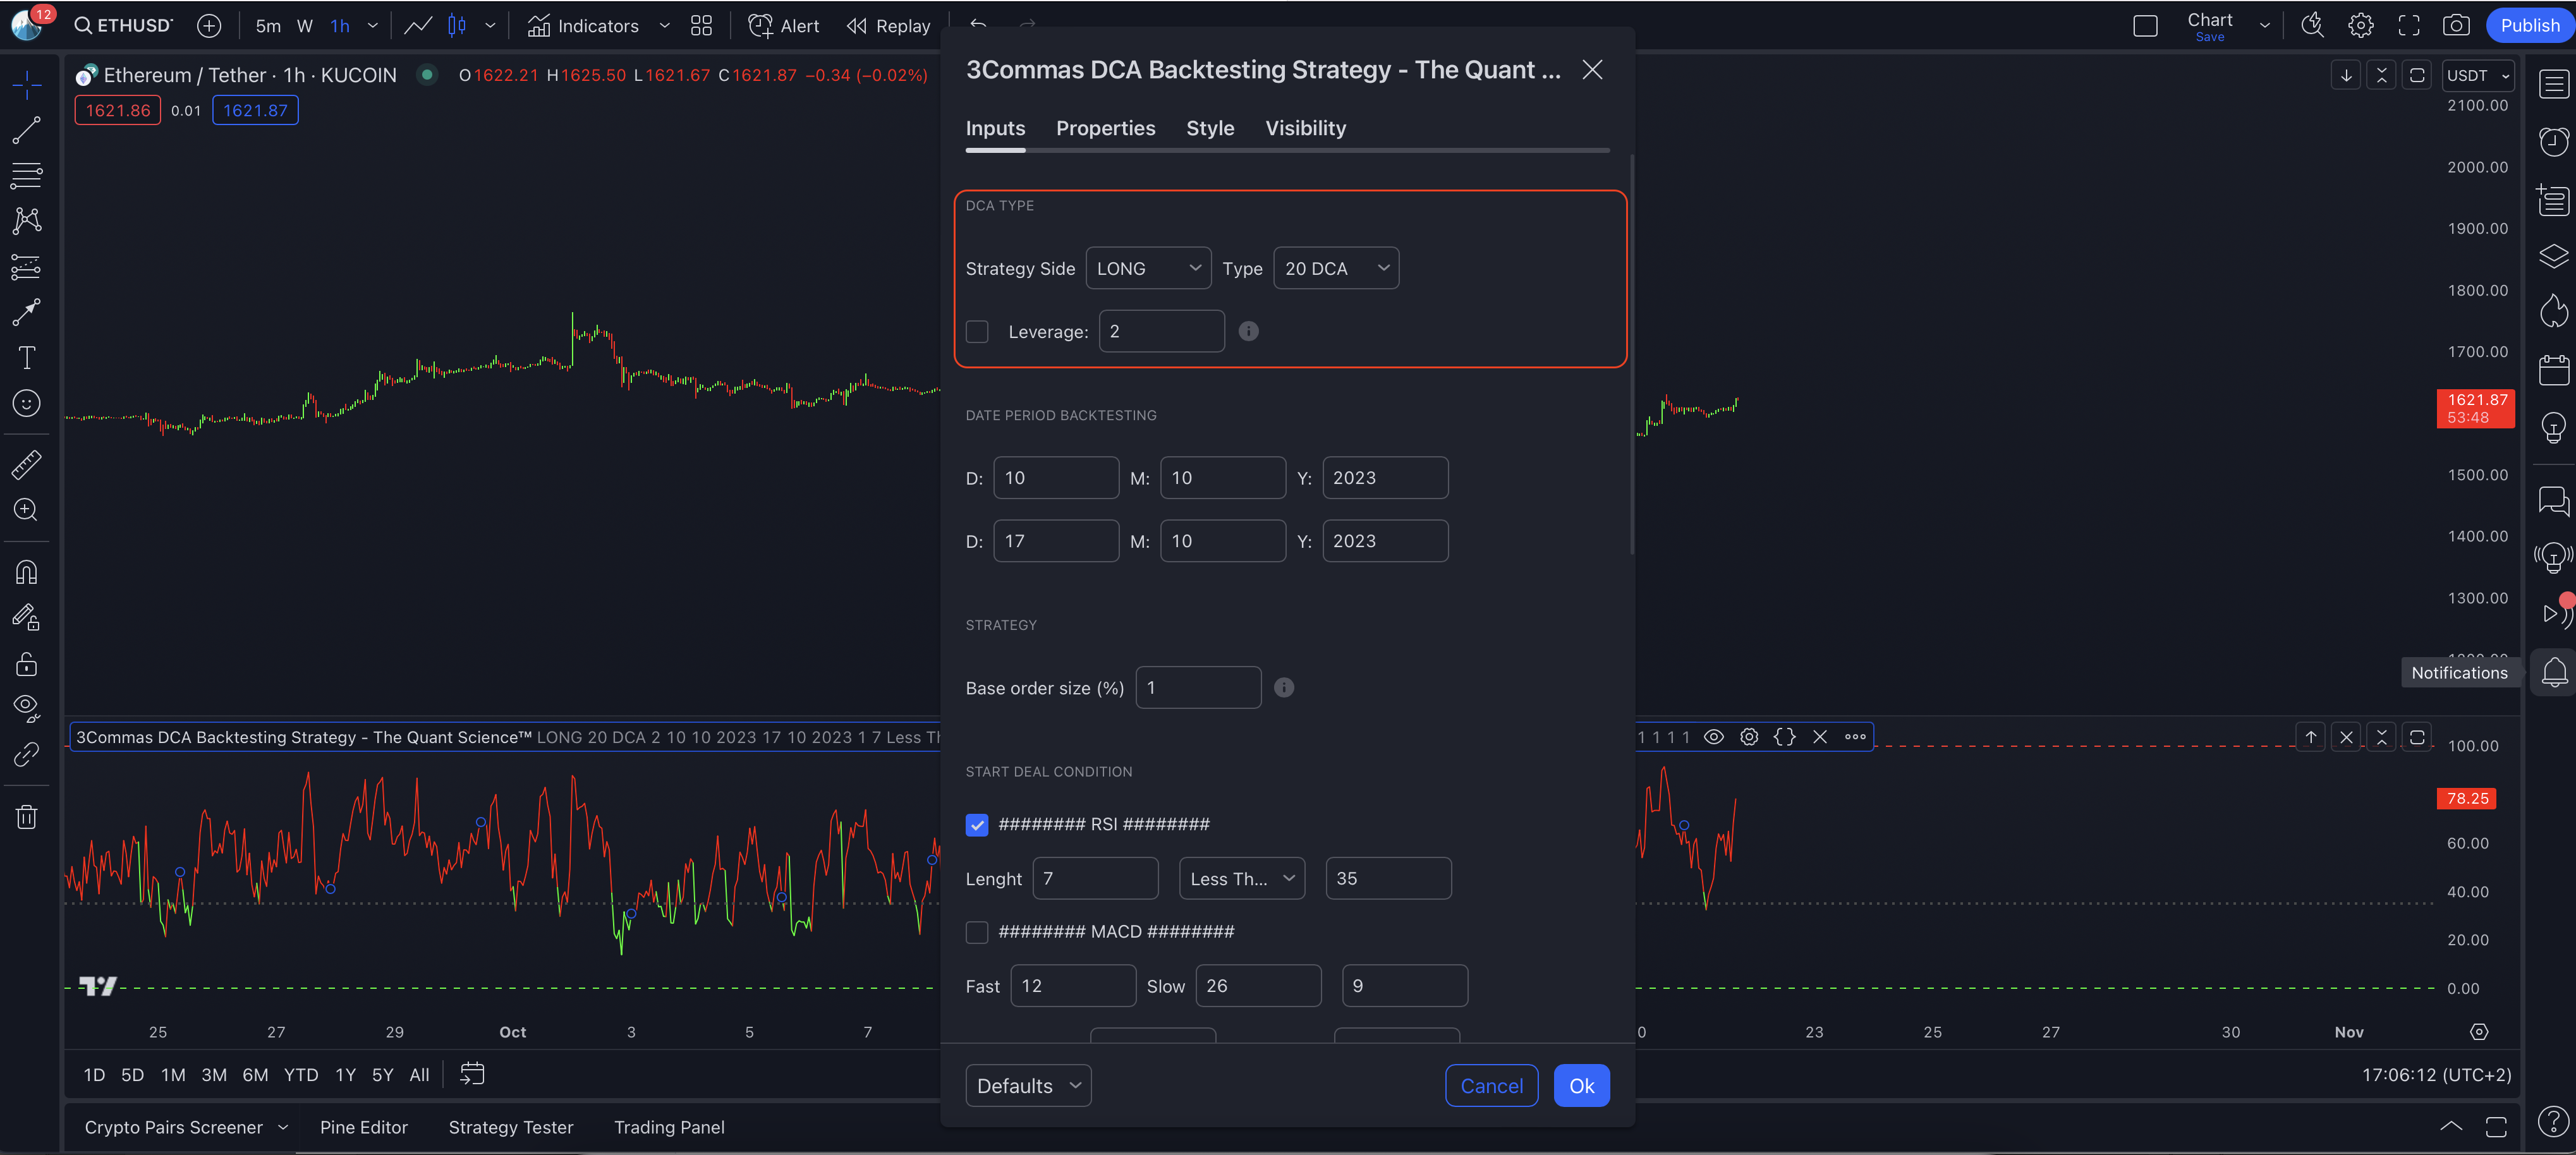Open strategy source code braces icon
The image size is (2576, 1155).
1784,737
